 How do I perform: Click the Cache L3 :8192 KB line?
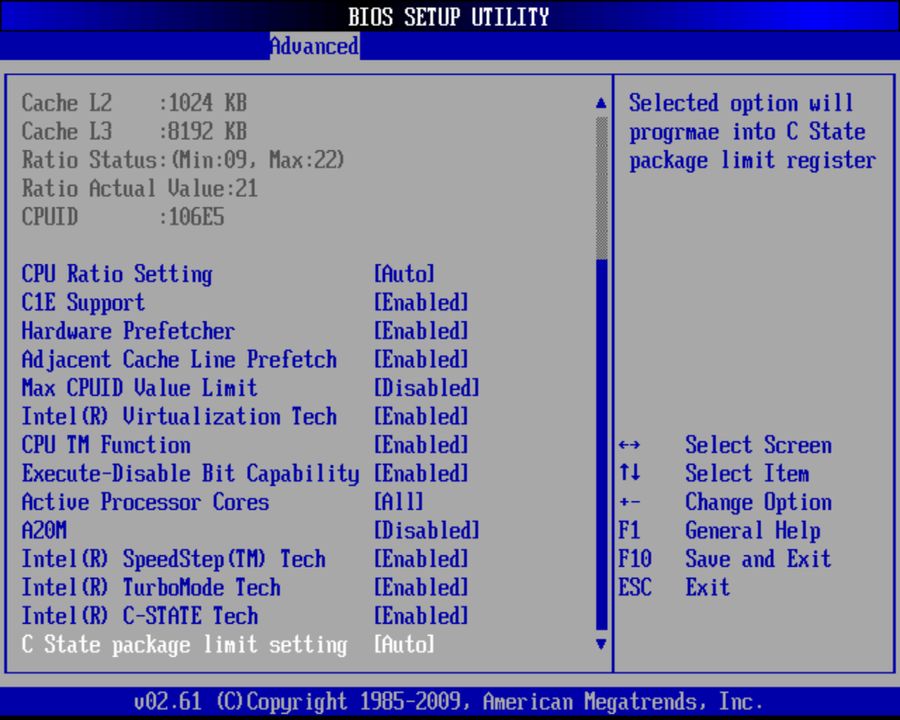[x=134, y=131]
